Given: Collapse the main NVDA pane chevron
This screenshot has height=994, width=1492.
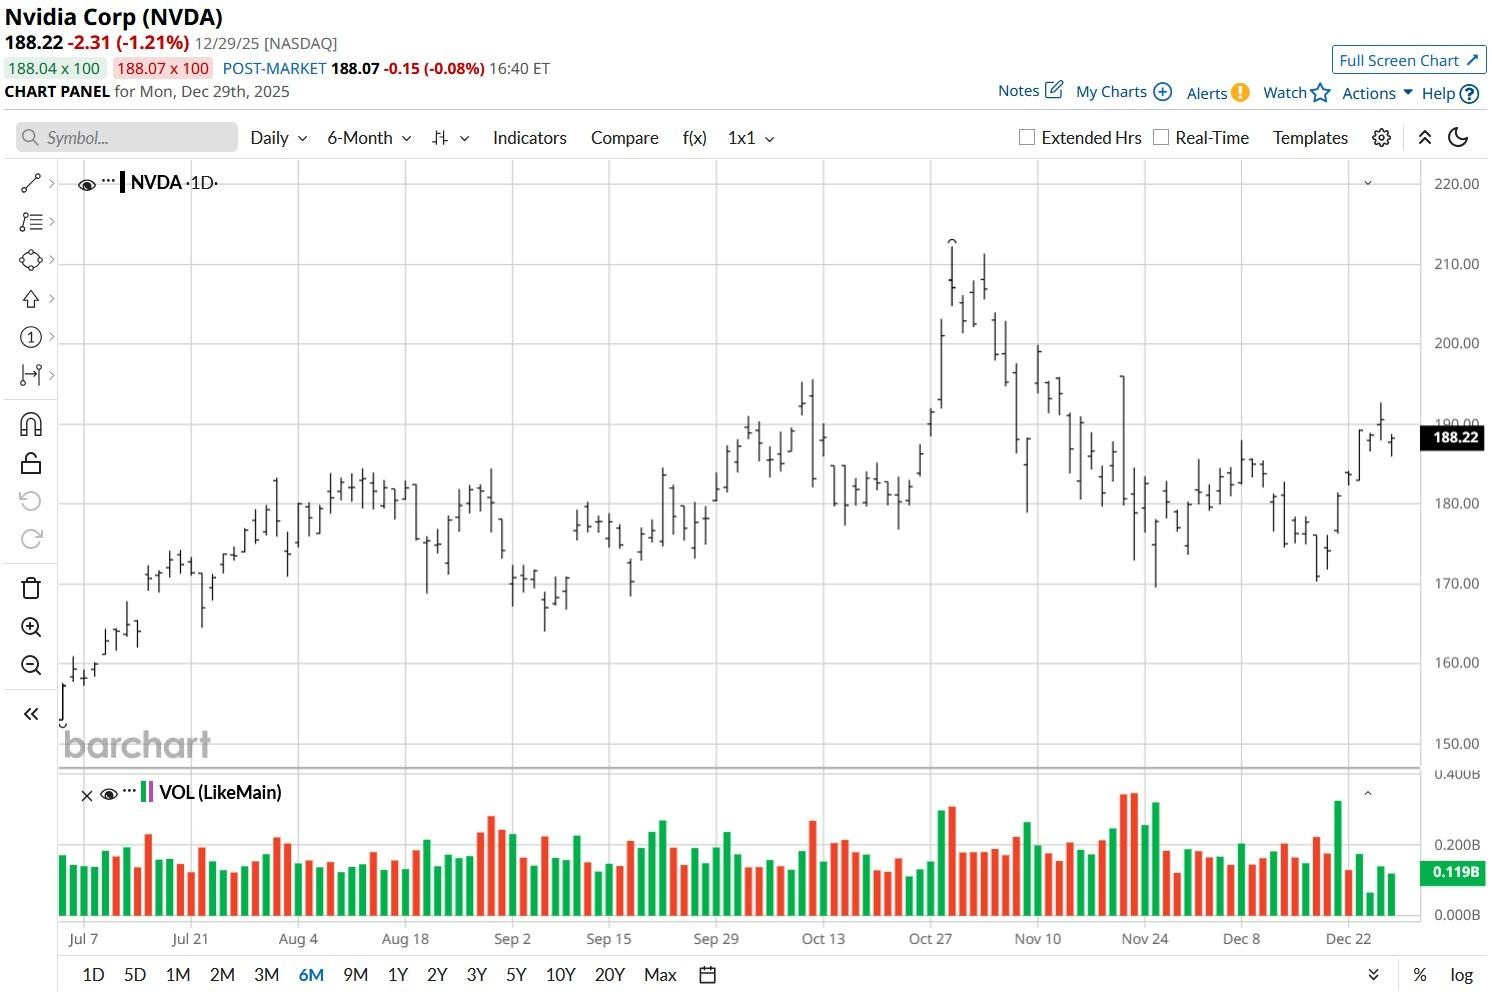Looking at the screenshot, I should tap(1368, 183).
